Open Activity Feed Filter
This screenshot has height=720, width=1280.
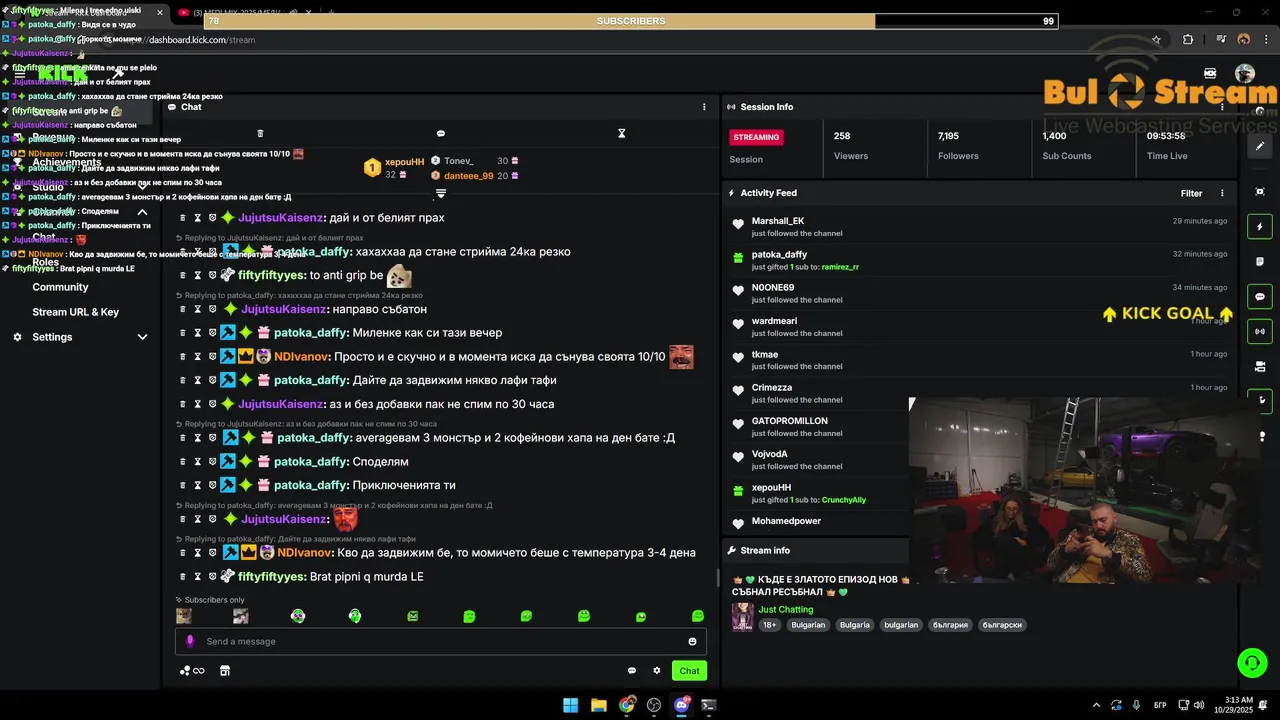[x=1191, y=193]
